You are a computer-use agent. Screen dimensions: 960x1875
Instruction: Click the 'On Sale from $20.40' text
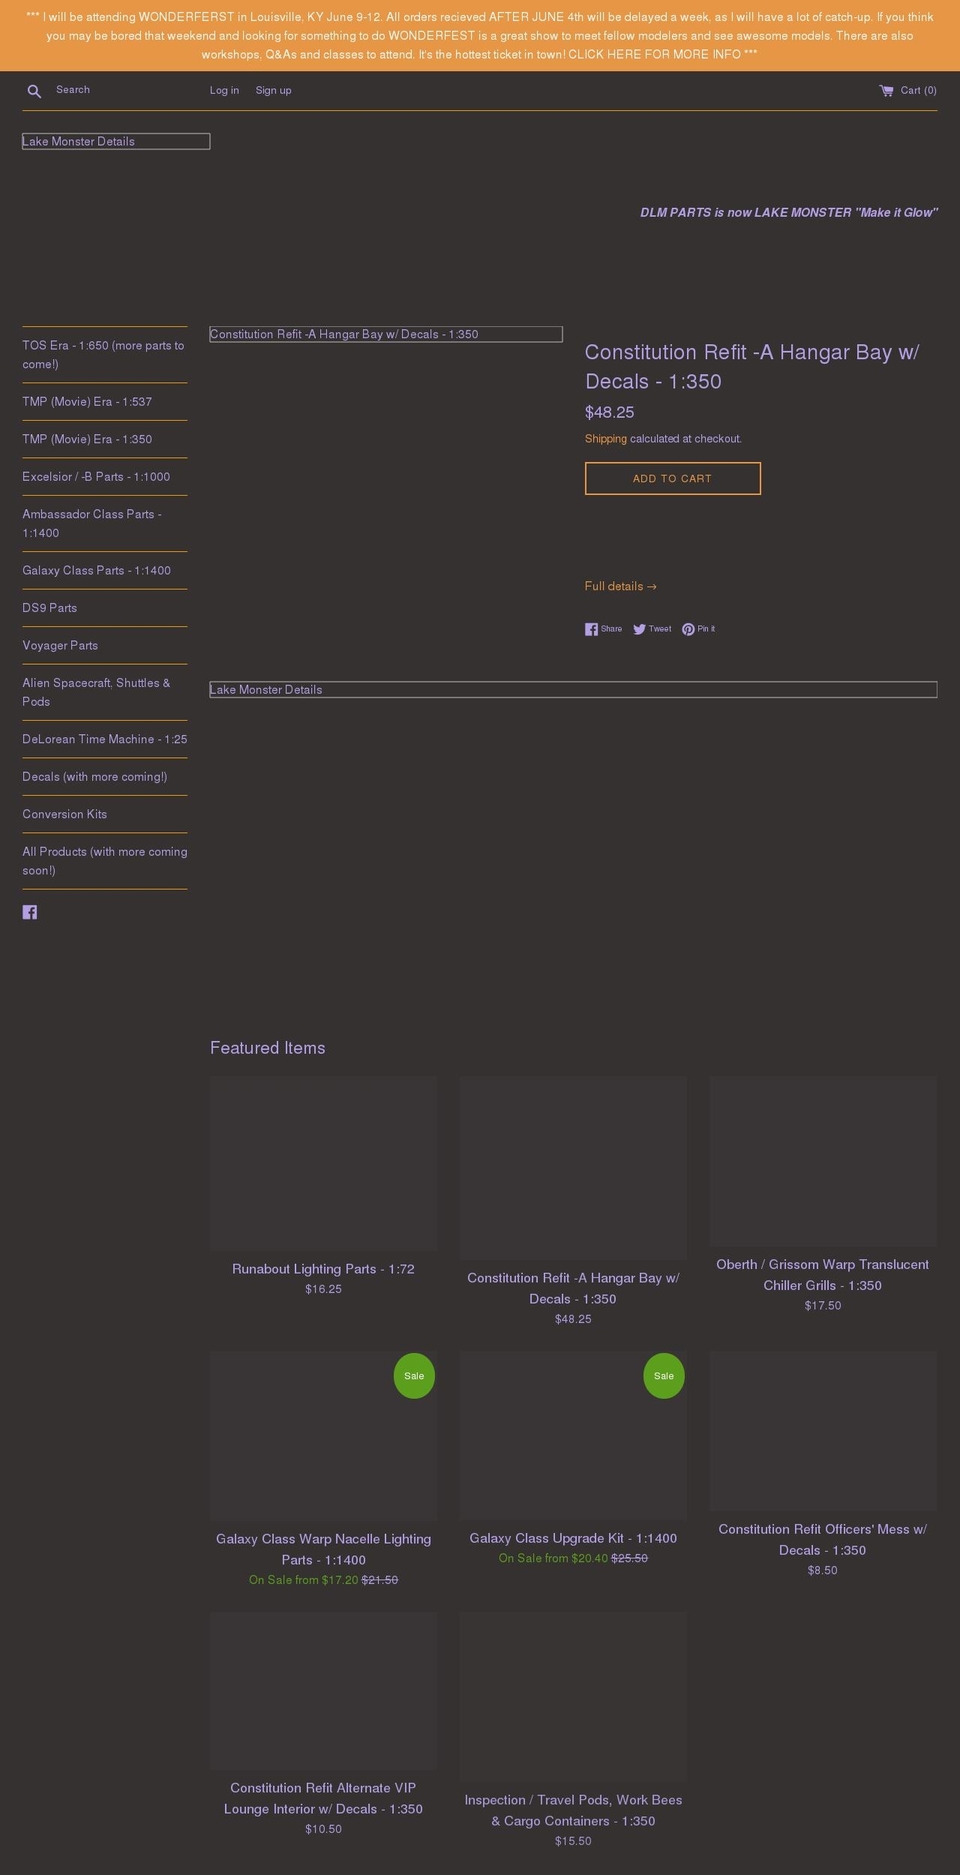[553, 1558]
